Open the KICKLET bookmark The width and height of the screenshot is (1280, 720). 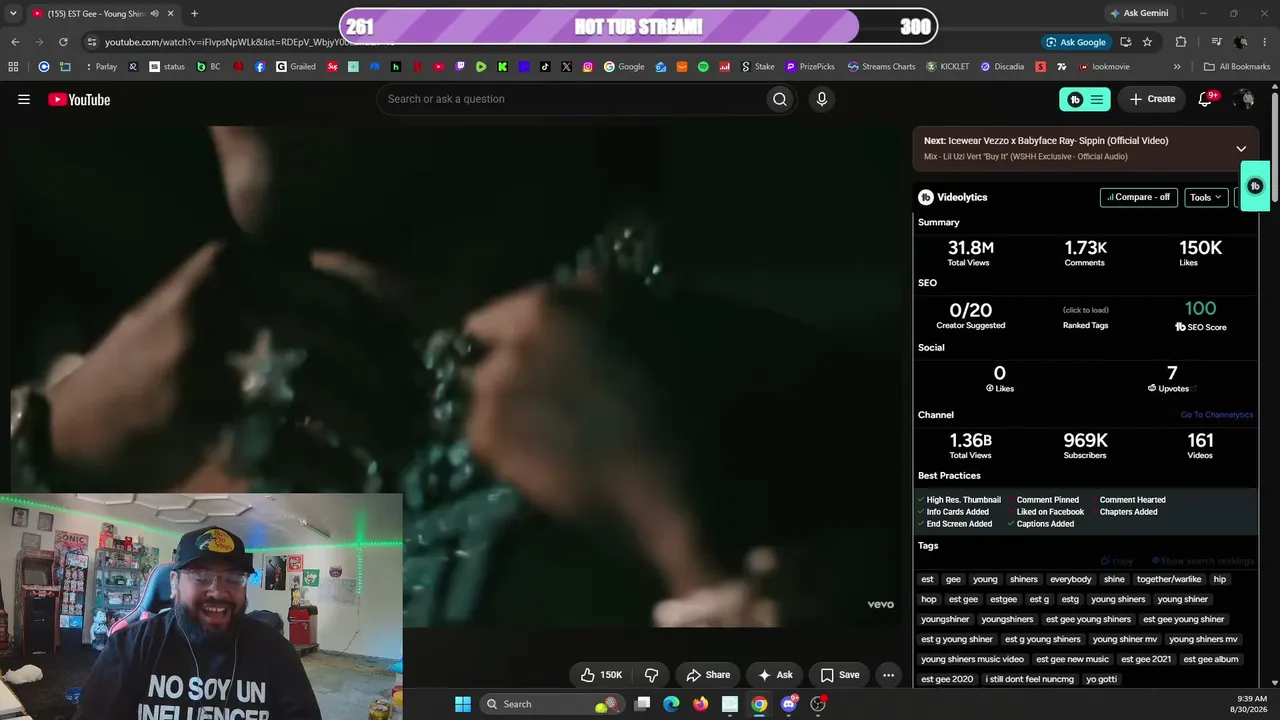pyautogui.click(x=948, y=67)
